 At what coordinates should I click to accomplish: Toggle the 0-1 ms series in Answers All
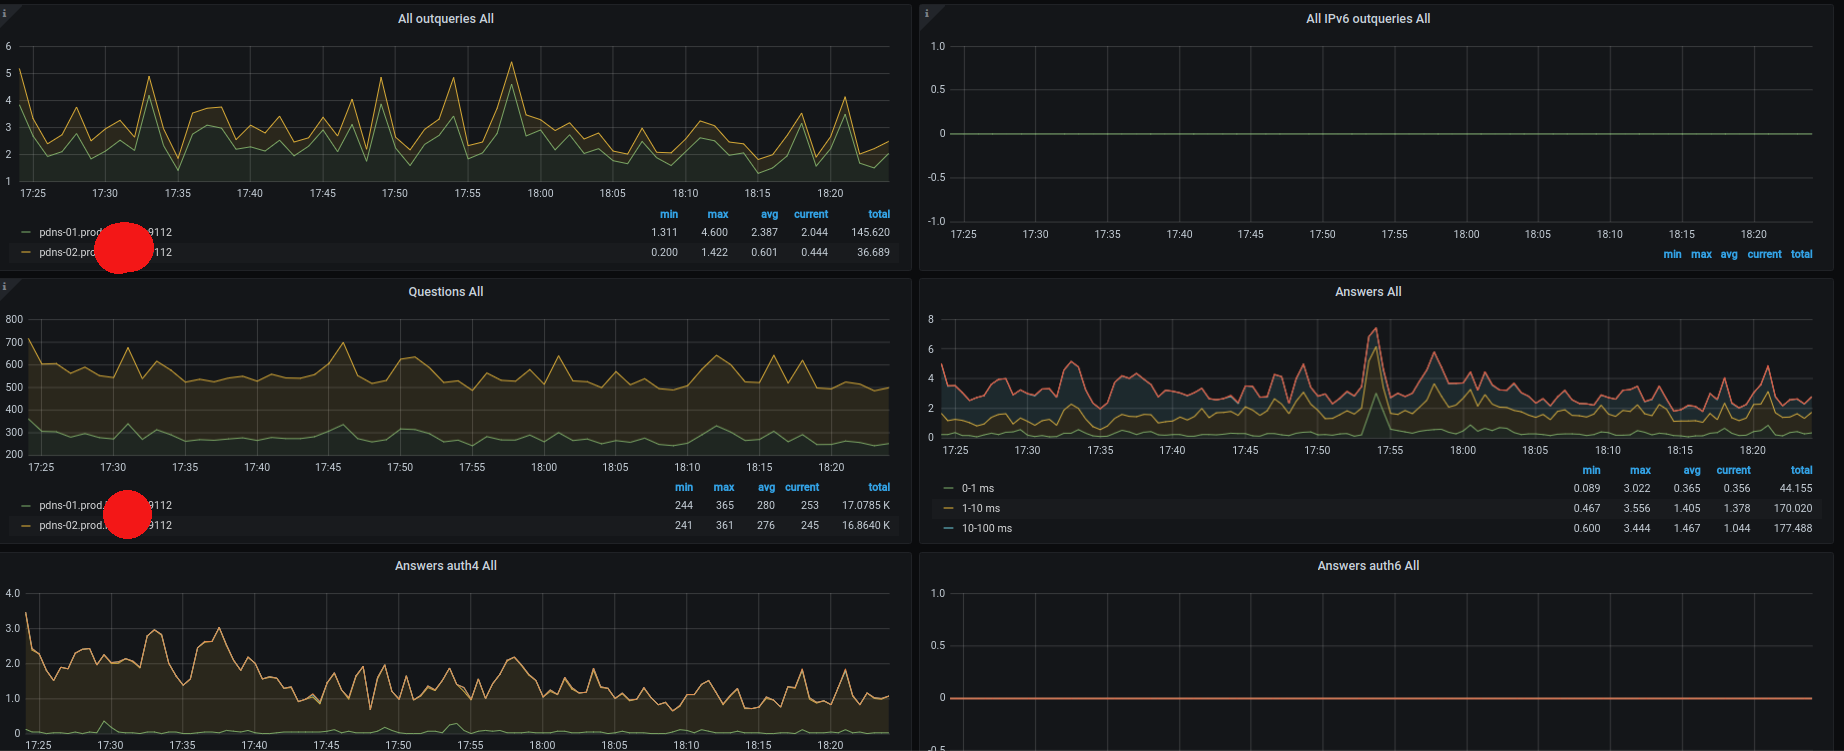(978, 488)
